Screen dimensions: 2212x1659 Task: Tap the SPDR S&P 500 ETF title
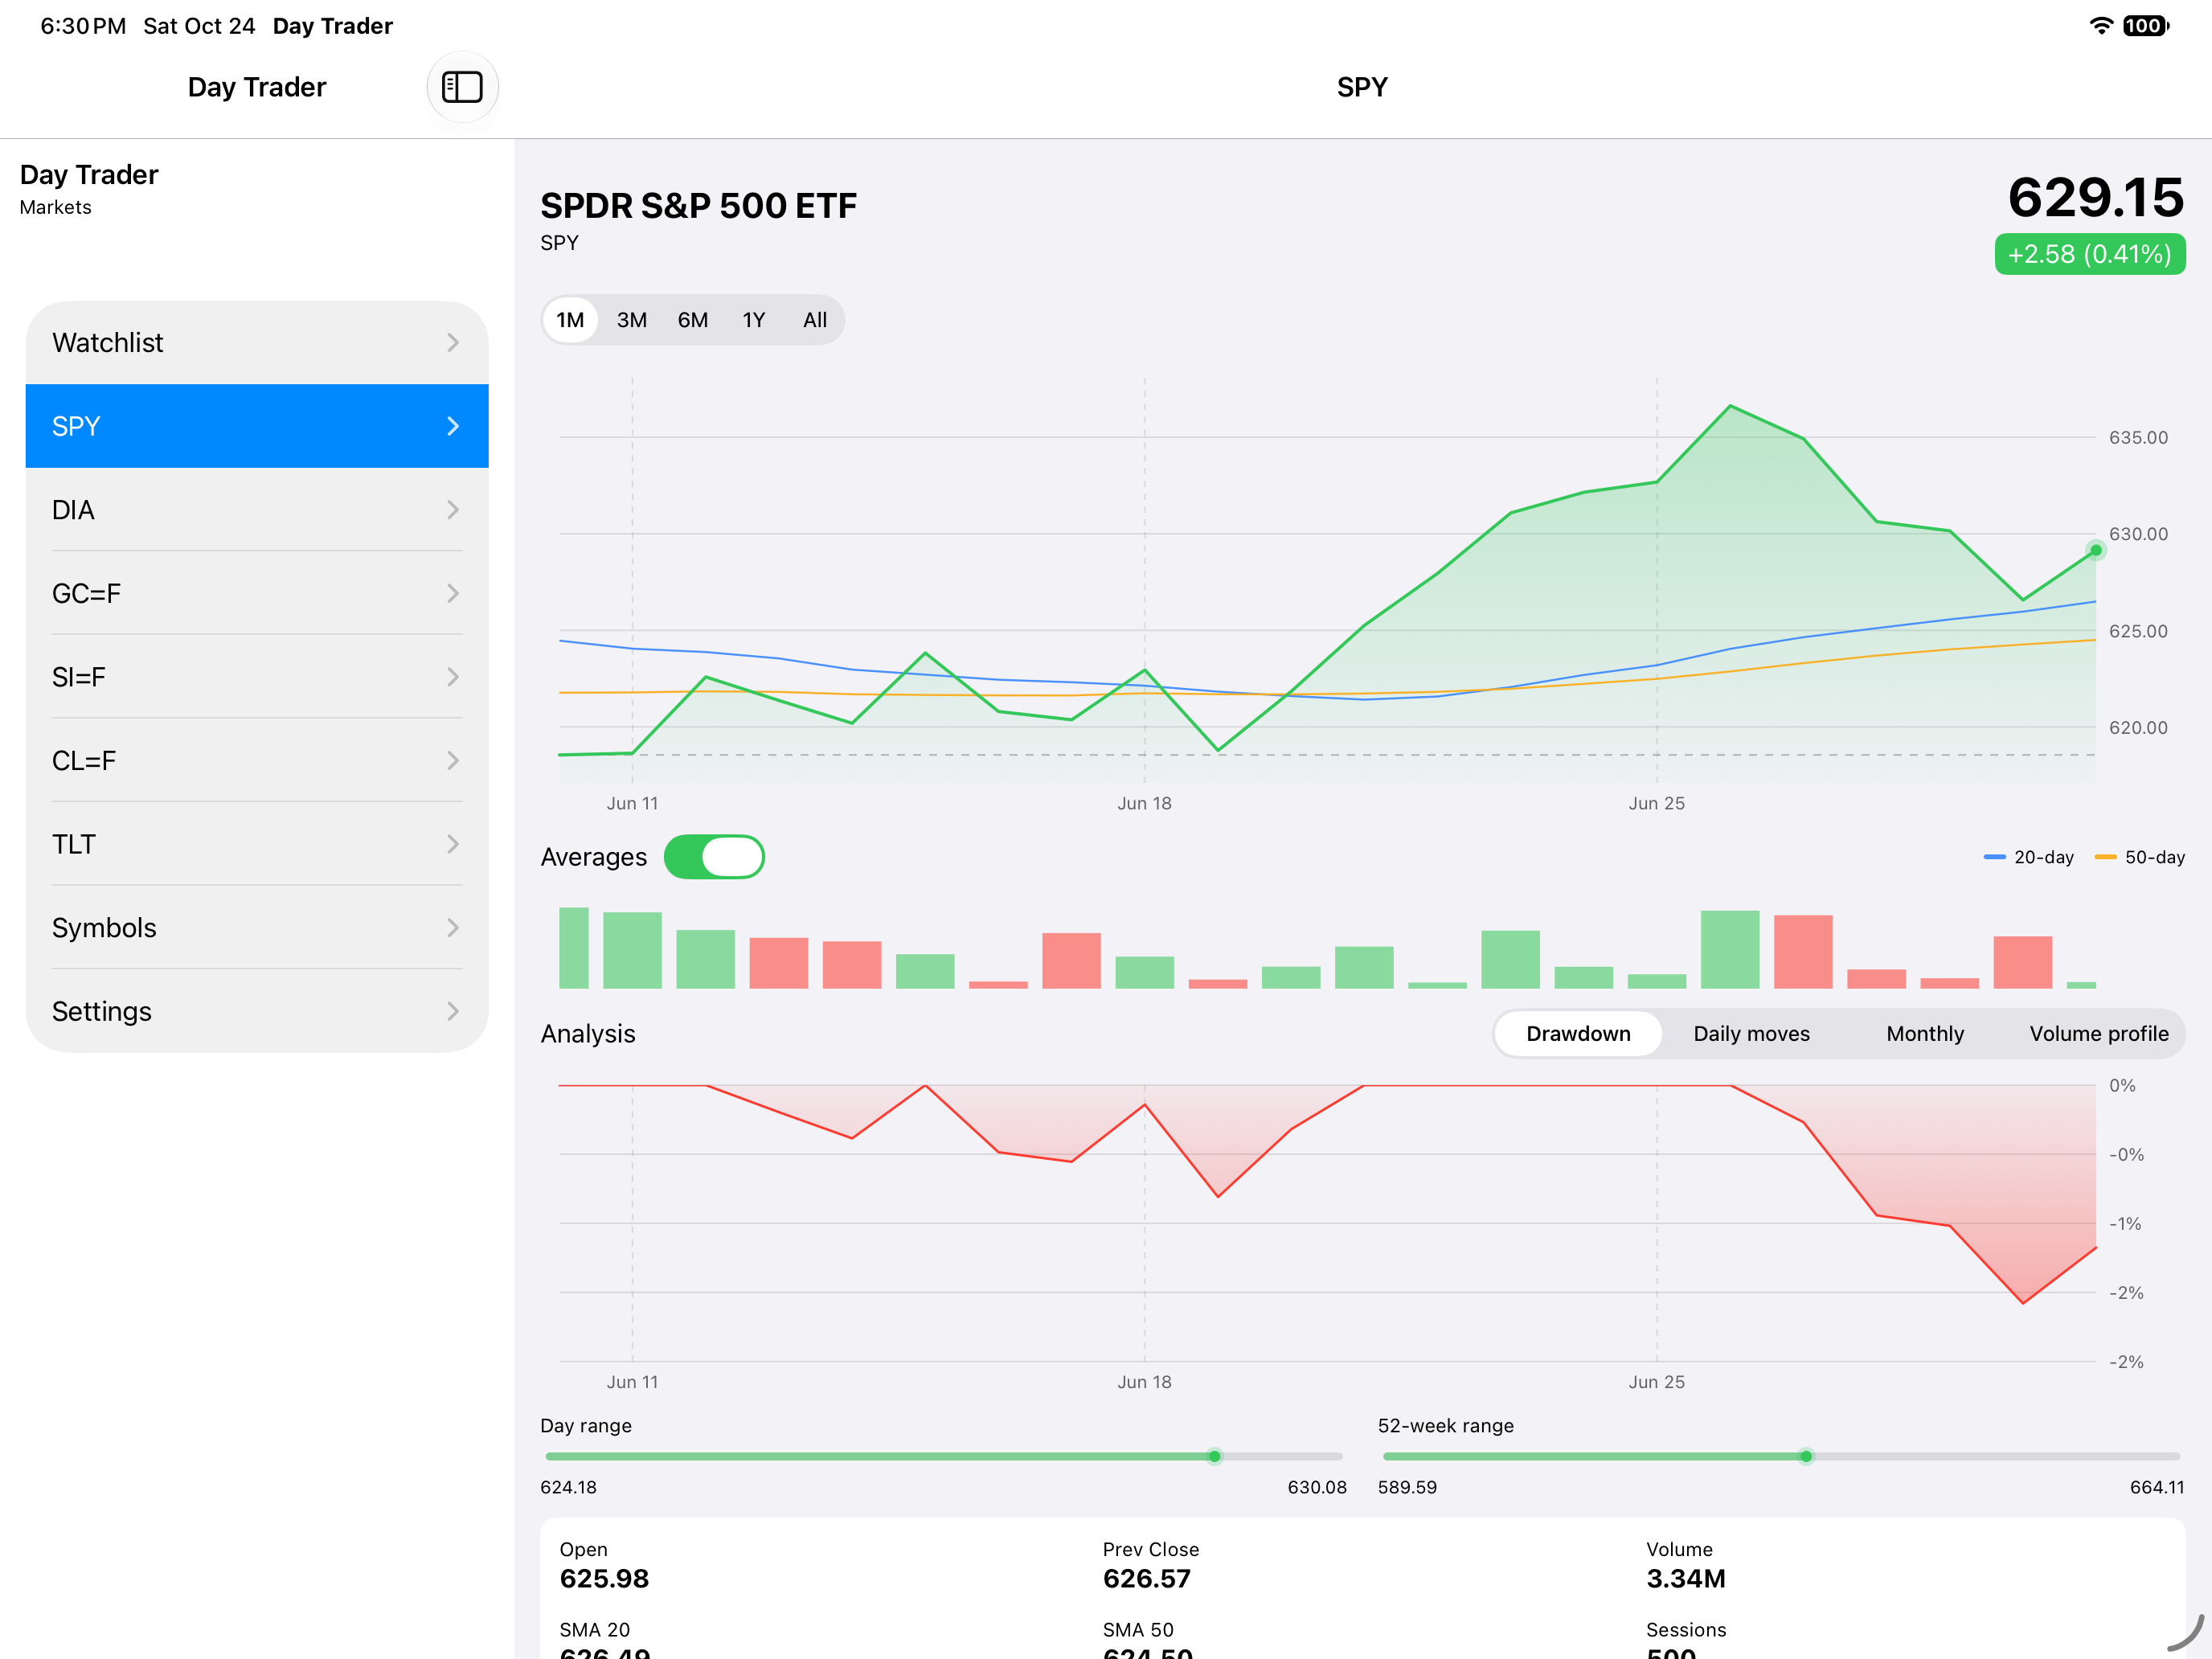698,206
